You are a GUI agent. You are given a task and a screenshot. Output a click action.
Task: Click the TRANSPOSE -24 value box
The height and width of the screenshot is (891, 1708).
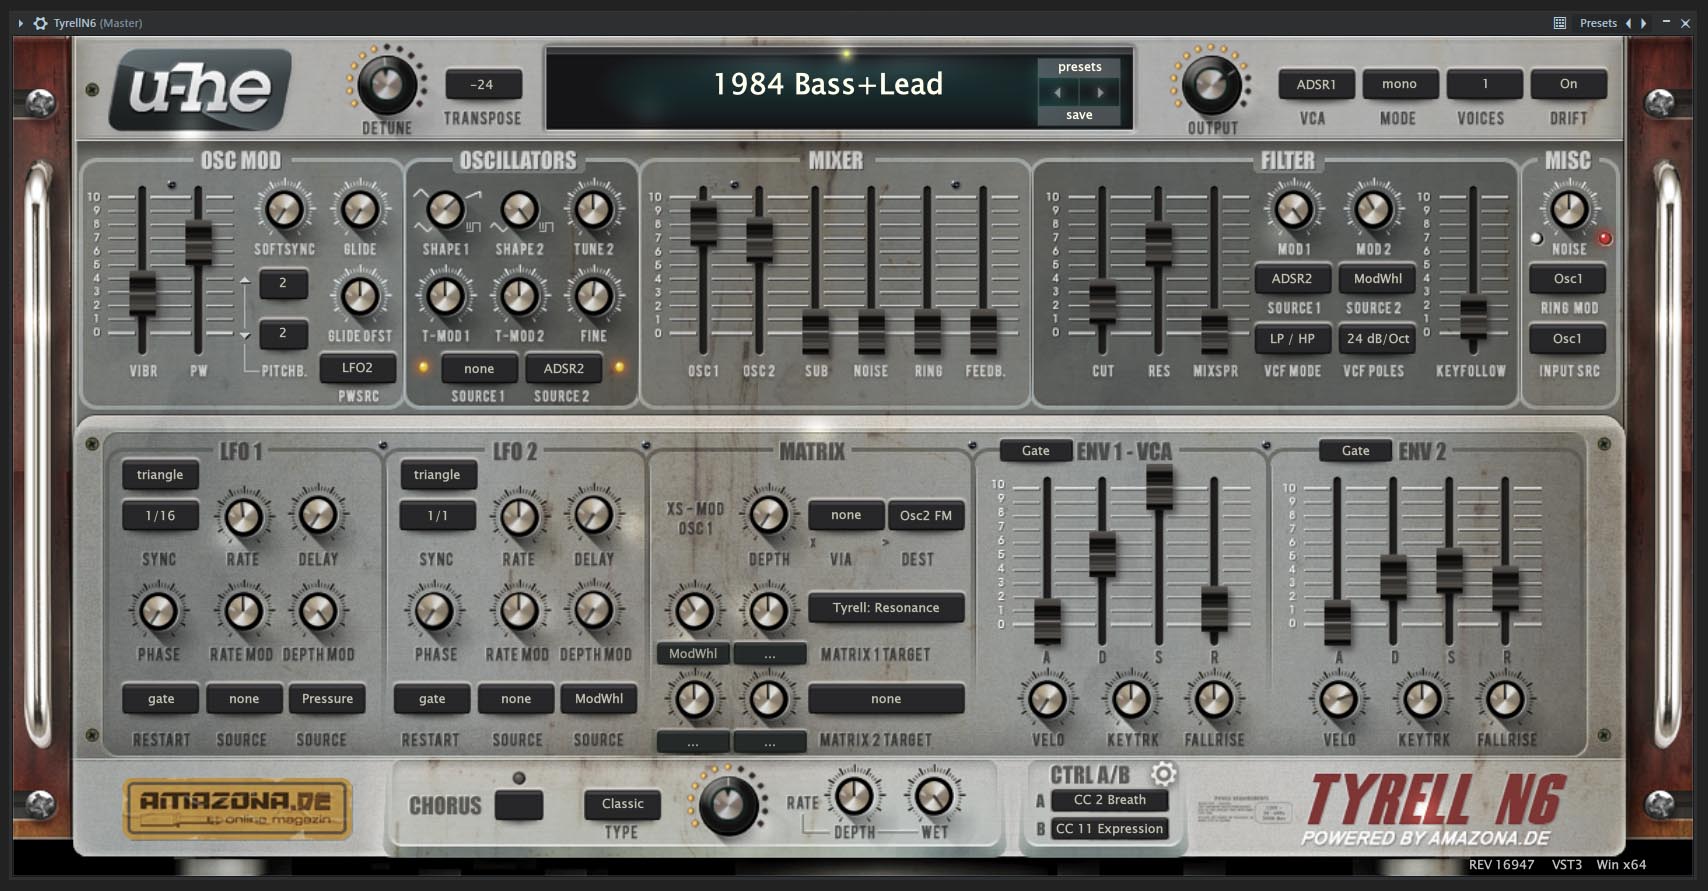click(x=482, y=85)
